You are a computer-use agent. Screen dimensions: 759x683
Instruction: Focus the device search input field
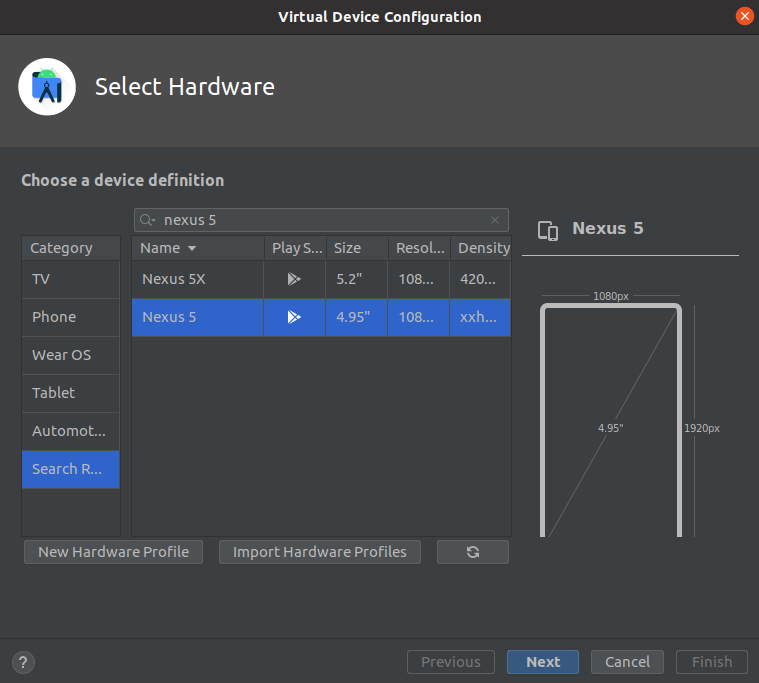(321, 220)
